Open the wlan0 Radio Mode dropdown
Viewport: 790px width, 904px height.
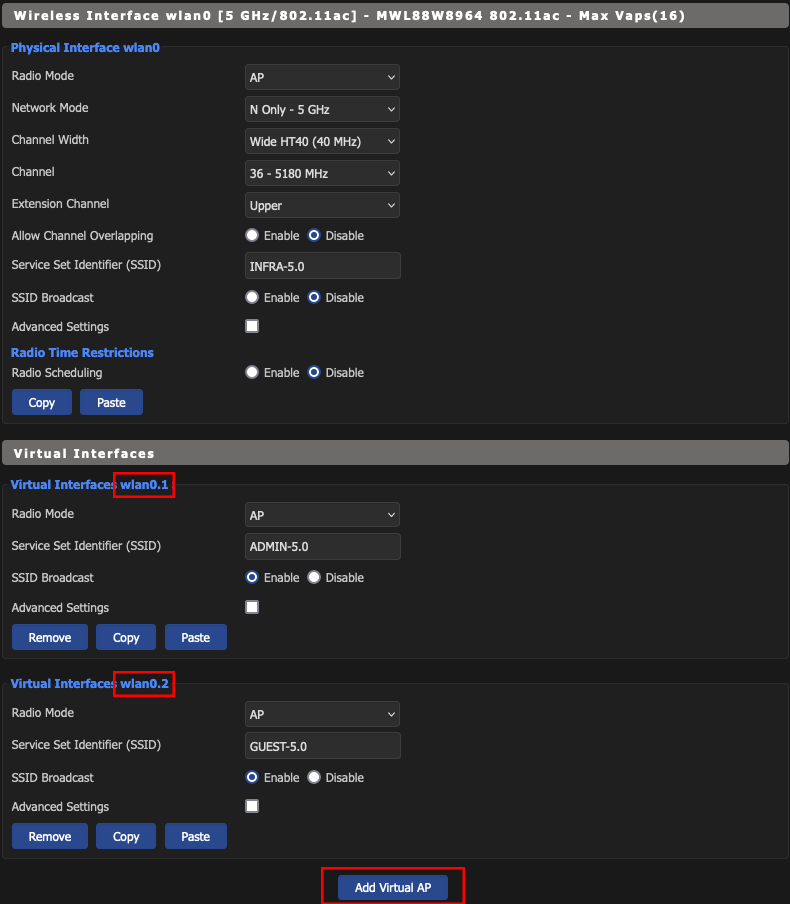[321, 77]
